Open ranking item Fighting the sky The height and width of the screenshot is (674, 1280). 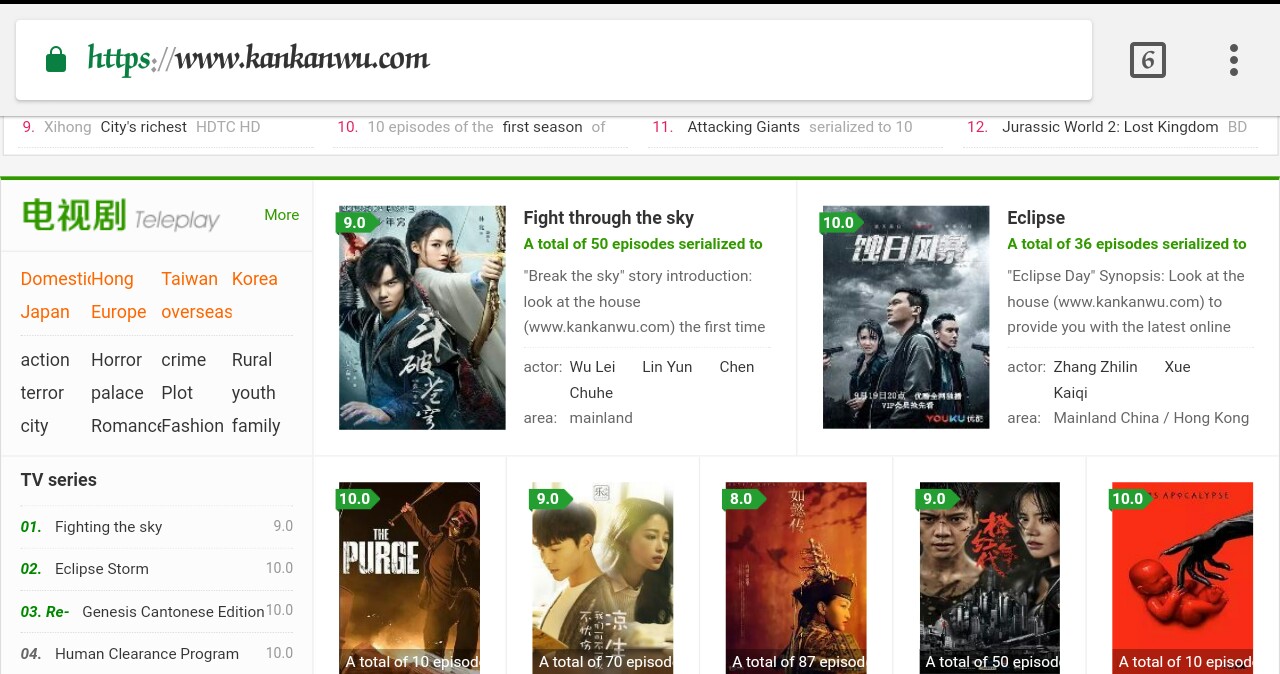coord(108,527)
